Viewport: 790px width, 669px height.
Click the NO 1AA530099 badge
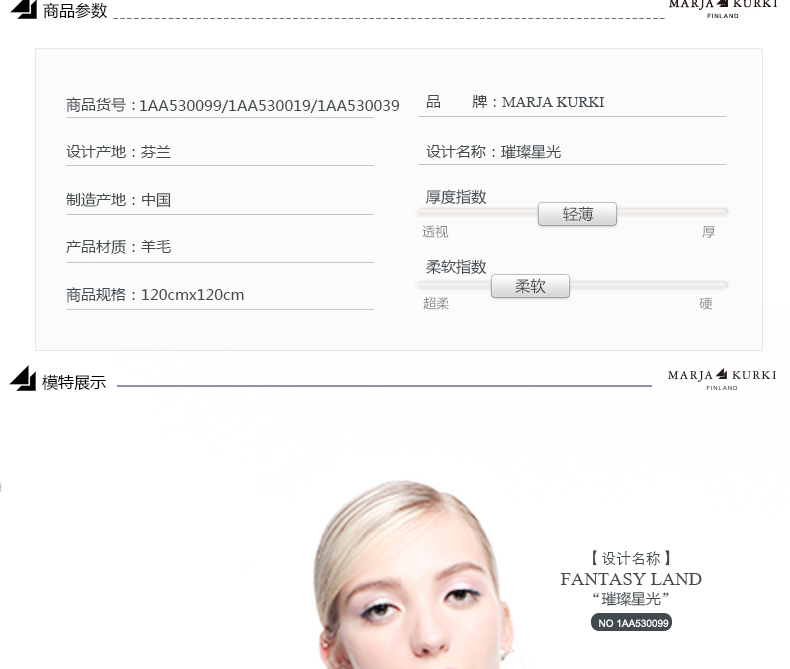coord(631,623)
